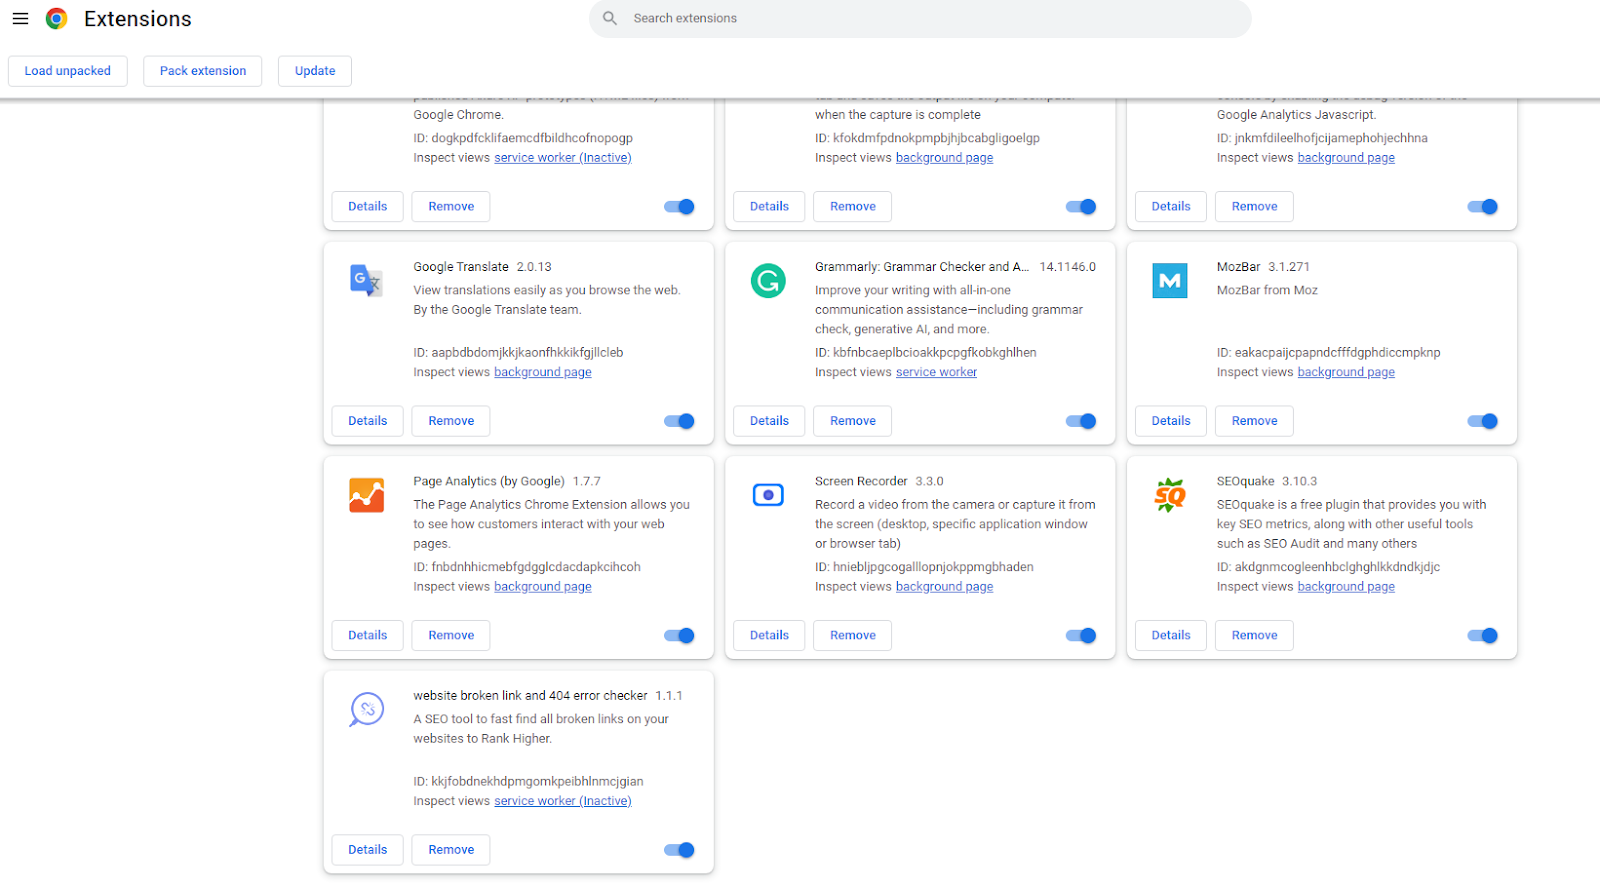This screenshot has height=887, width=1600.
Task: Click the SEOquake extension icon
Action: point(1170,495)
